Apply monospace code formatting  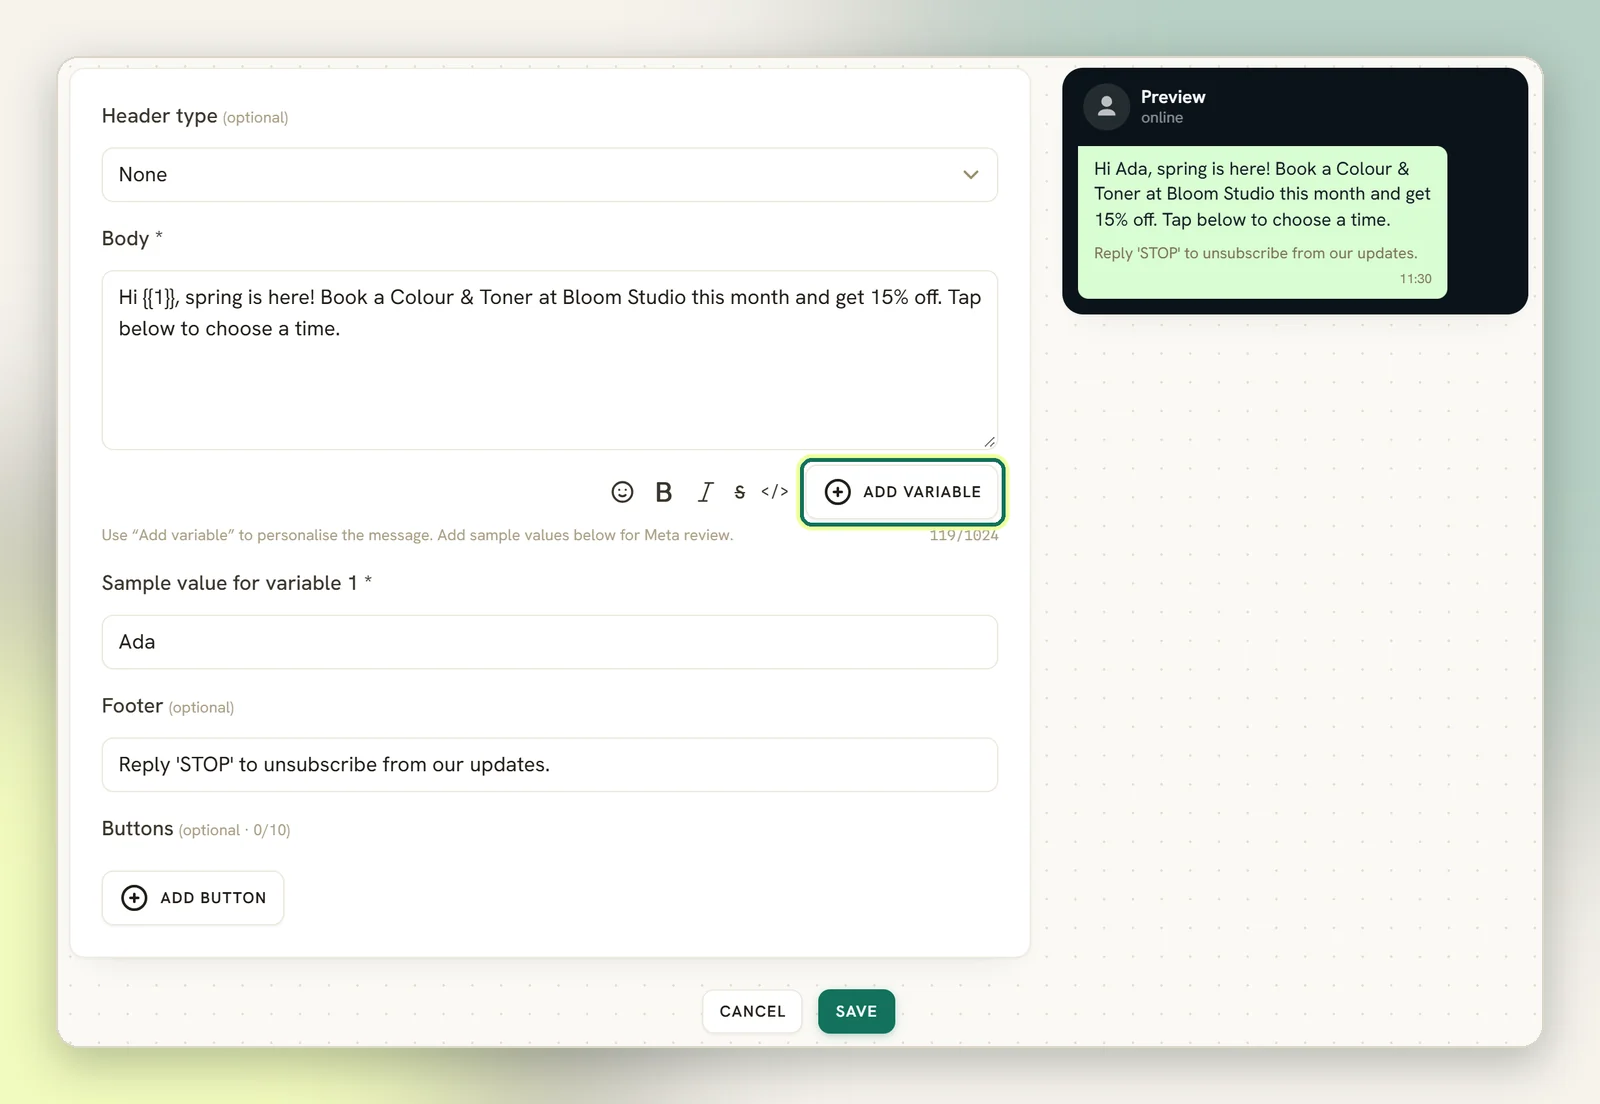pos(774,492)
